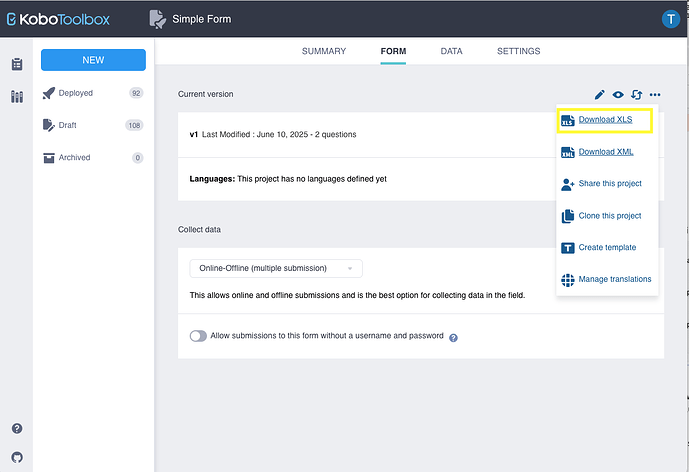Click the help icon beside Allow submissions

(453, 338)
